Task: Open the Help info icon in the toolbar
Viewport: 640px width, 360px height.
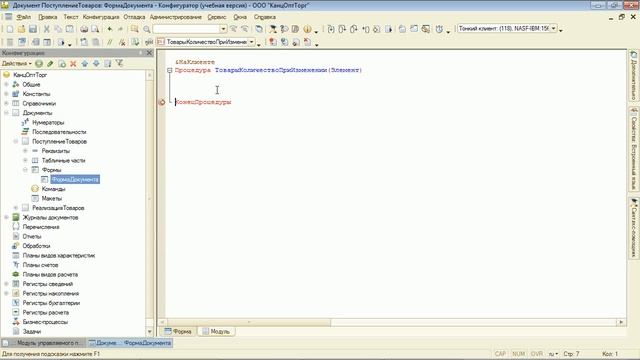Action: pos(307,29)
